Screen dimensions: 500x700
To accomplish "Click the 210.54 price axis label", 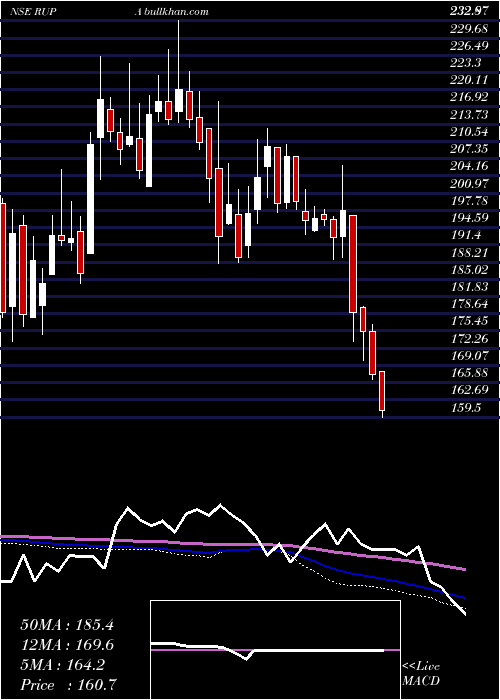I will pyautogui.click(x=469, y=132).
